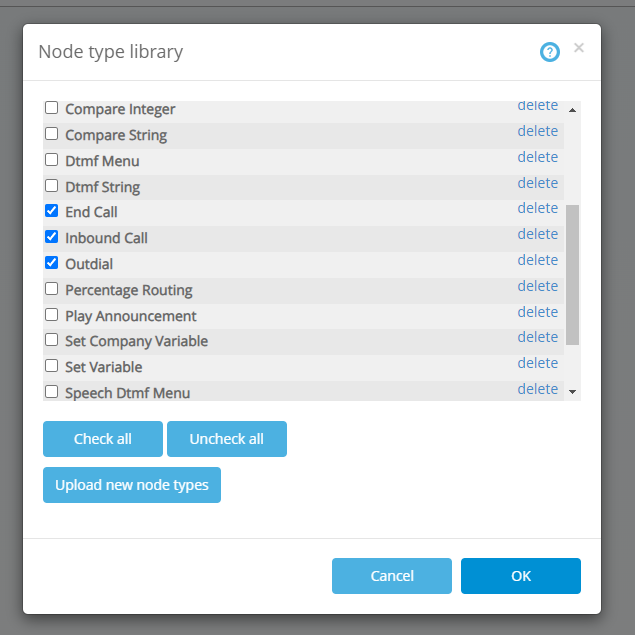635x635 pixels.
Task: Click the node list scrollbar thumb
Action: (572, 275)
